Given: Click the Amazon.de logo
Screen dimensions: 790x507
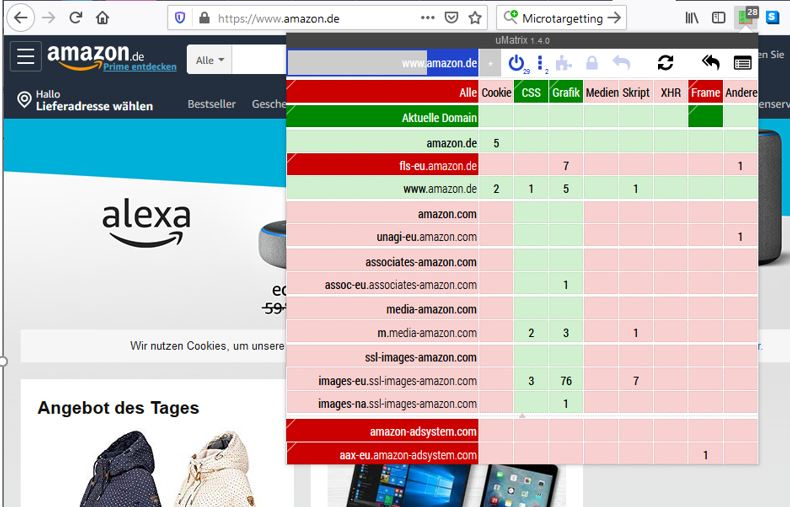Looking at the screenshot, I should click(96, 56).
